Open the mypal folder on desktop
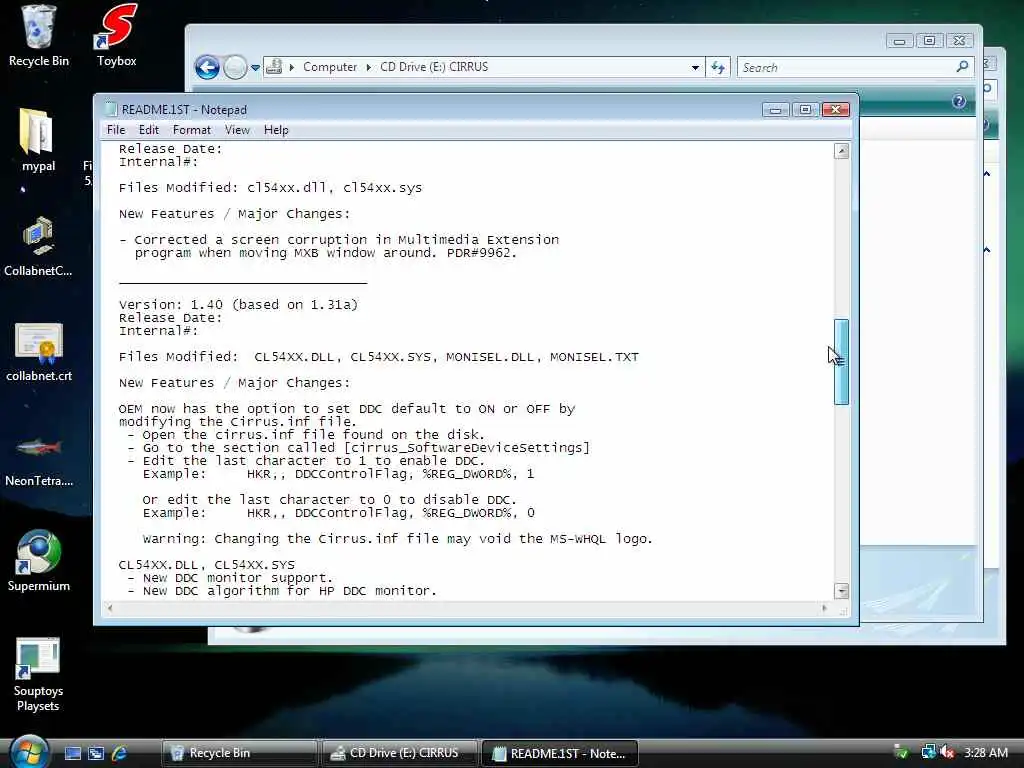This screenshot has width=1024, height=768. point(38,139)
